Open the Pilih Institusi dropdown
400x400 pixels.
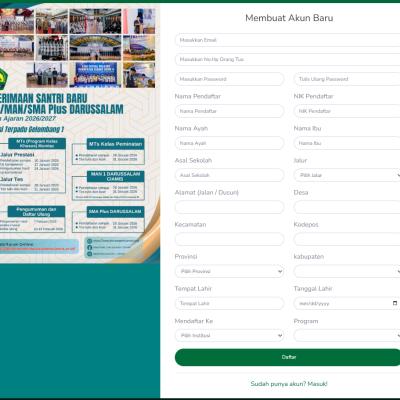point(229,335)
